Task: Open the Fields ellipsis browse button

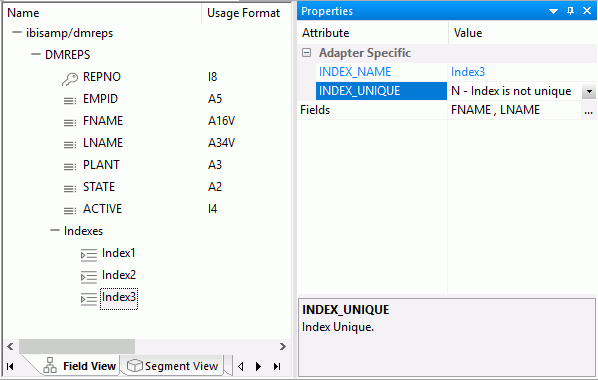Action: pyautogui.click(x=588, y=110)
